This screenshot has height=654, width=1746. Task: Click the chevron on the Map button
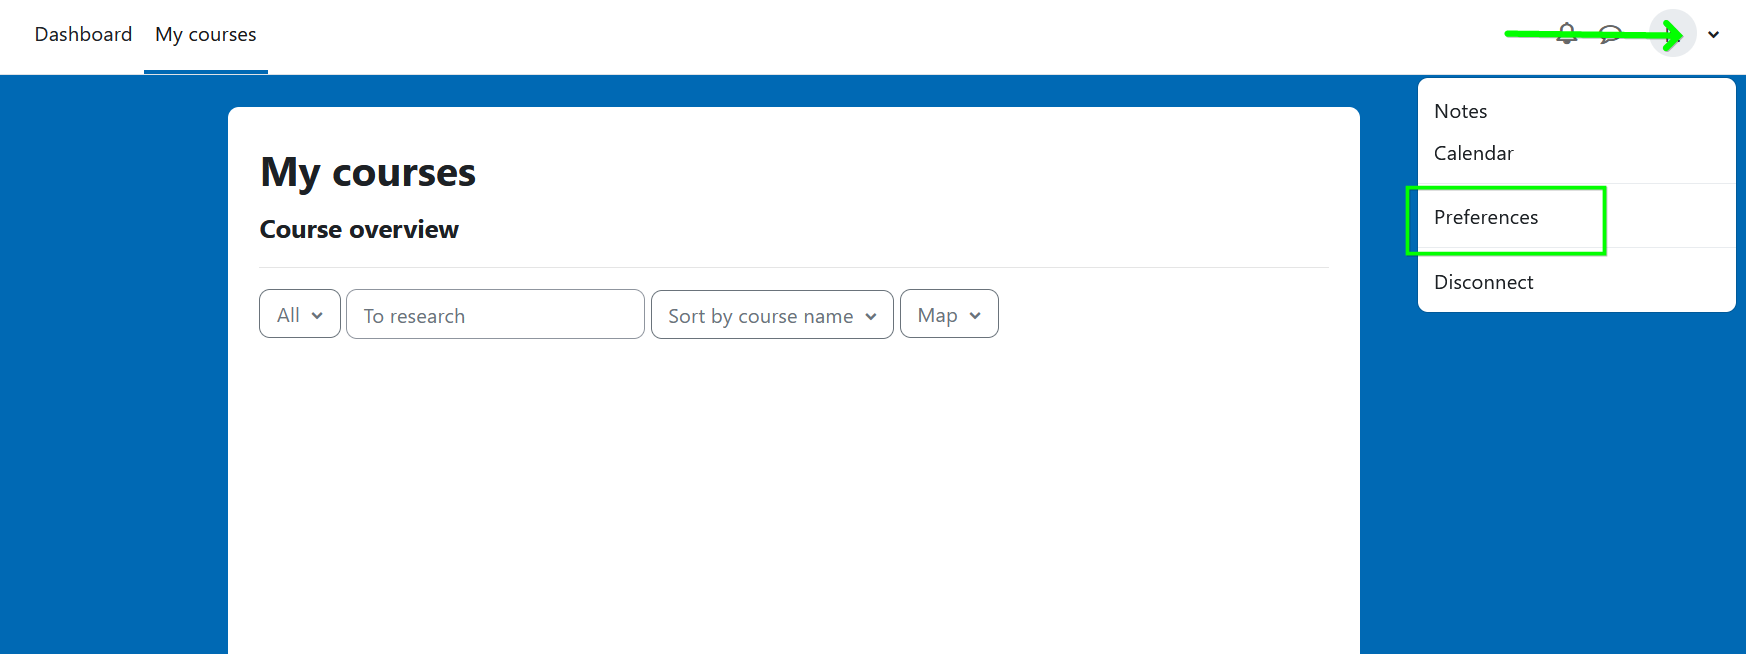tap(975, 315)
